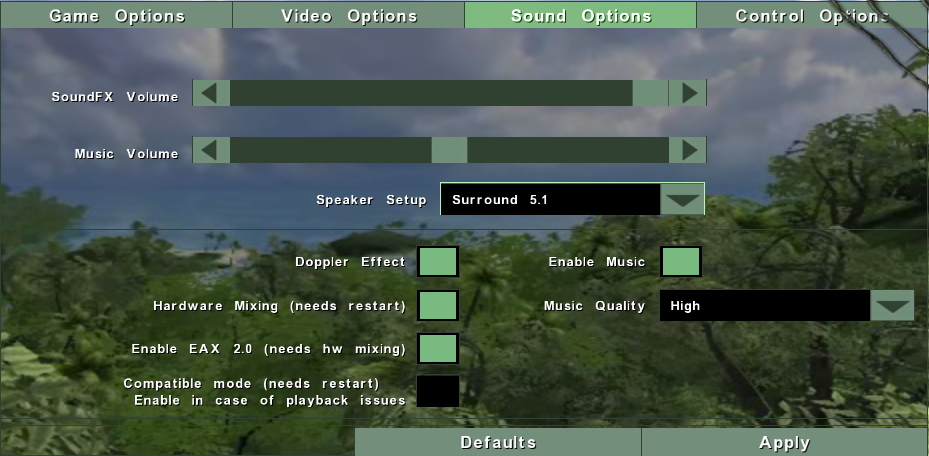Toggle Enable EAX 2.0 checkbox

point(438,348)
